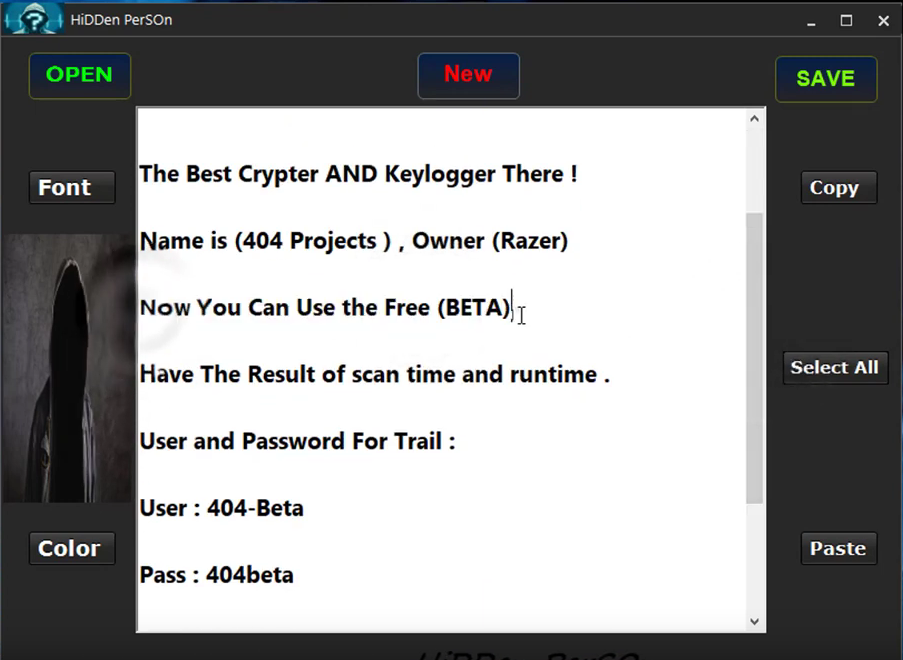Close the HiDDen PerSOn window
This screenshot has width=903, height=660.
[883, 21]
